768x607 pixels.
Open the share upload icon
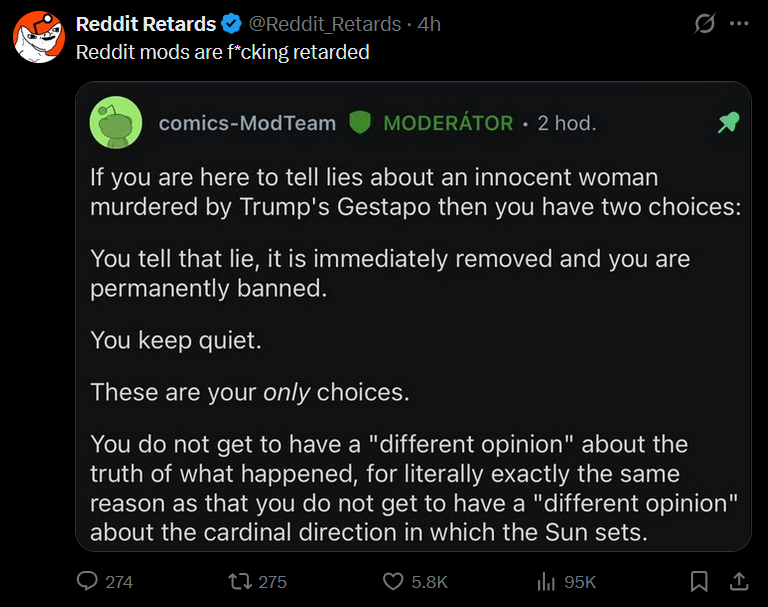(x=739, y=582)
